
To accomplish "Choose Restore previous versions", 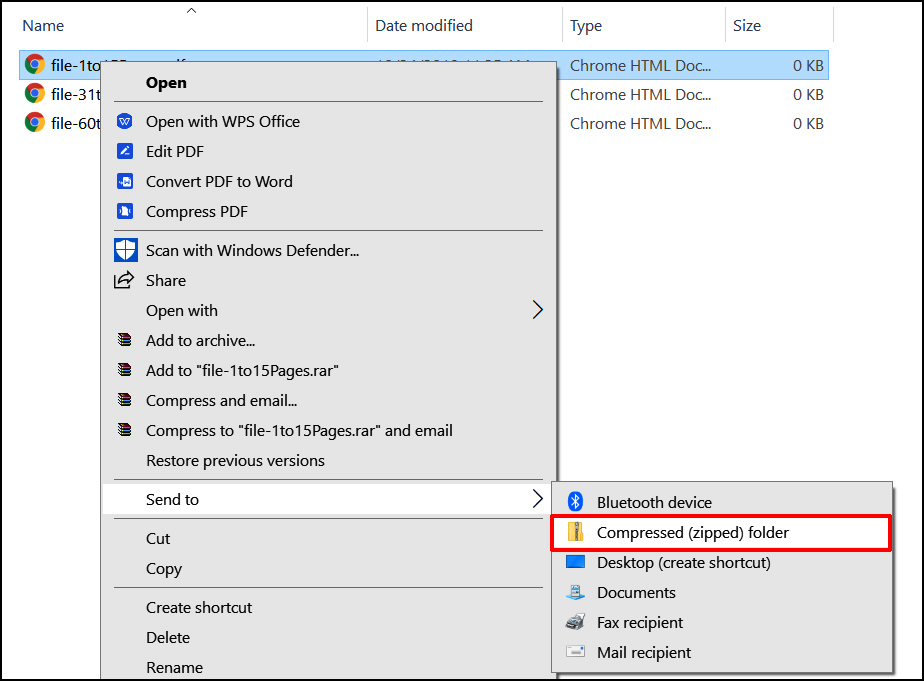I will pos(235,460).
